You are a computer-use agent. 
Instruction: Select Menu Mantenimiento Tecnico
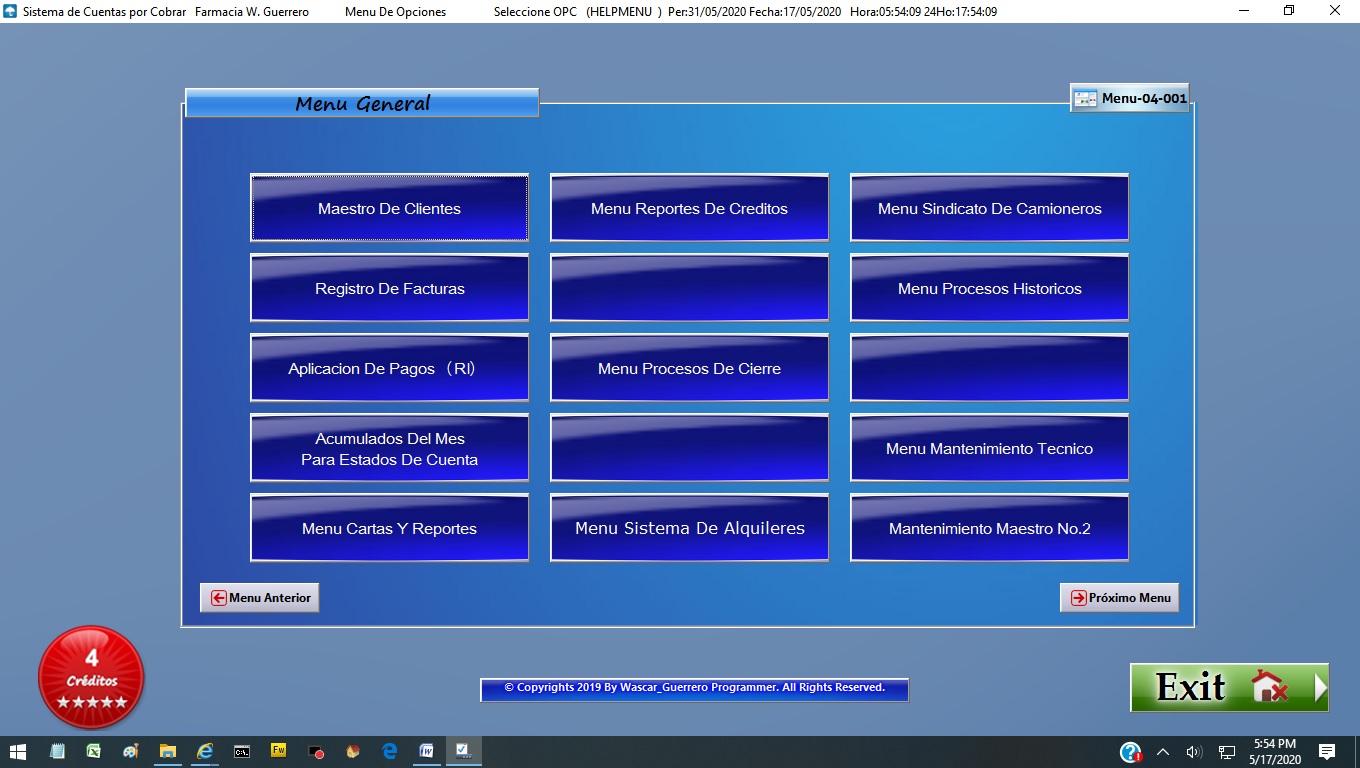[989, 448]
